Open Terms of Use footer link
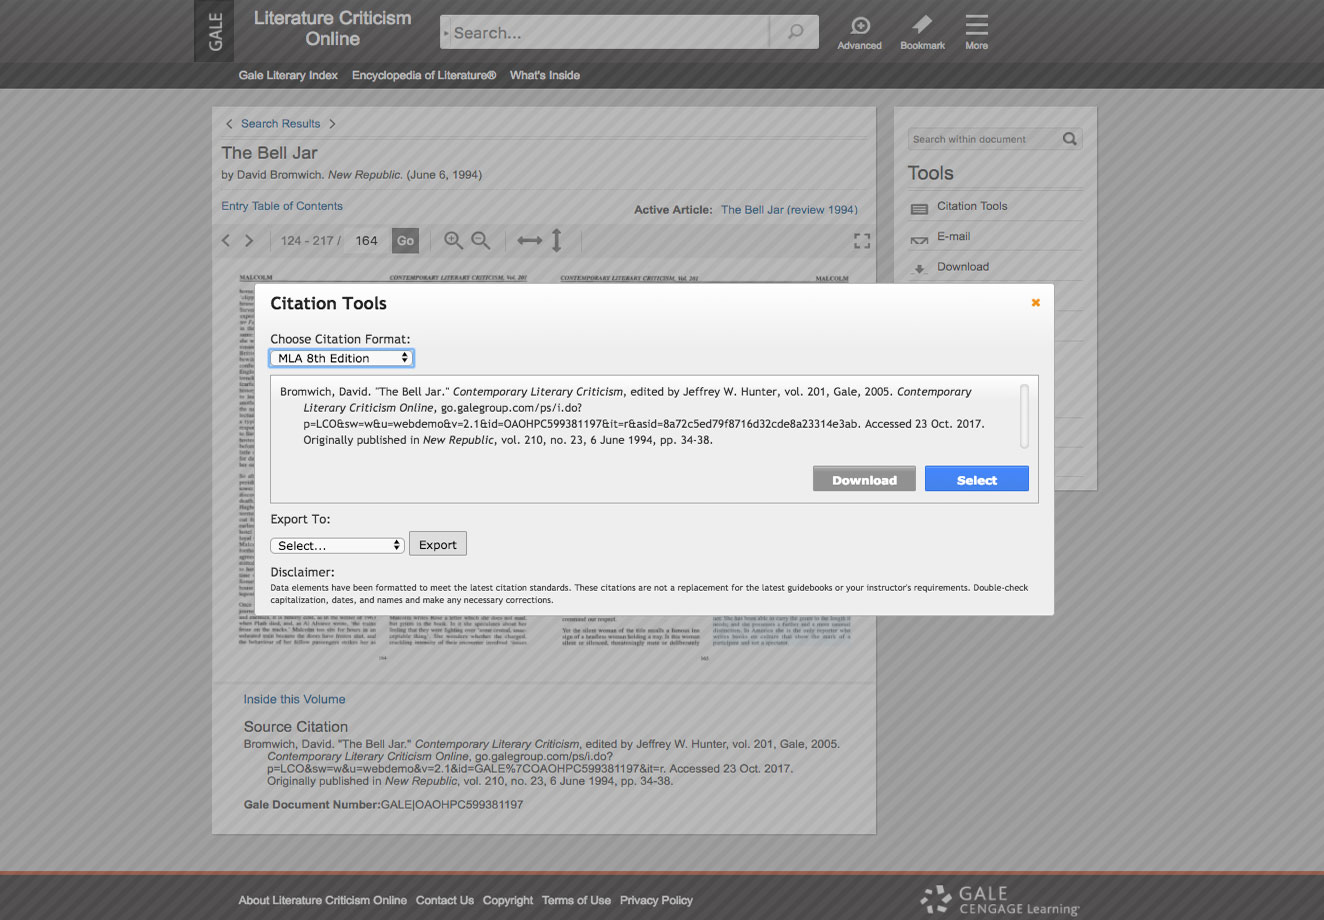1324x920 pixels. (576, 900)
